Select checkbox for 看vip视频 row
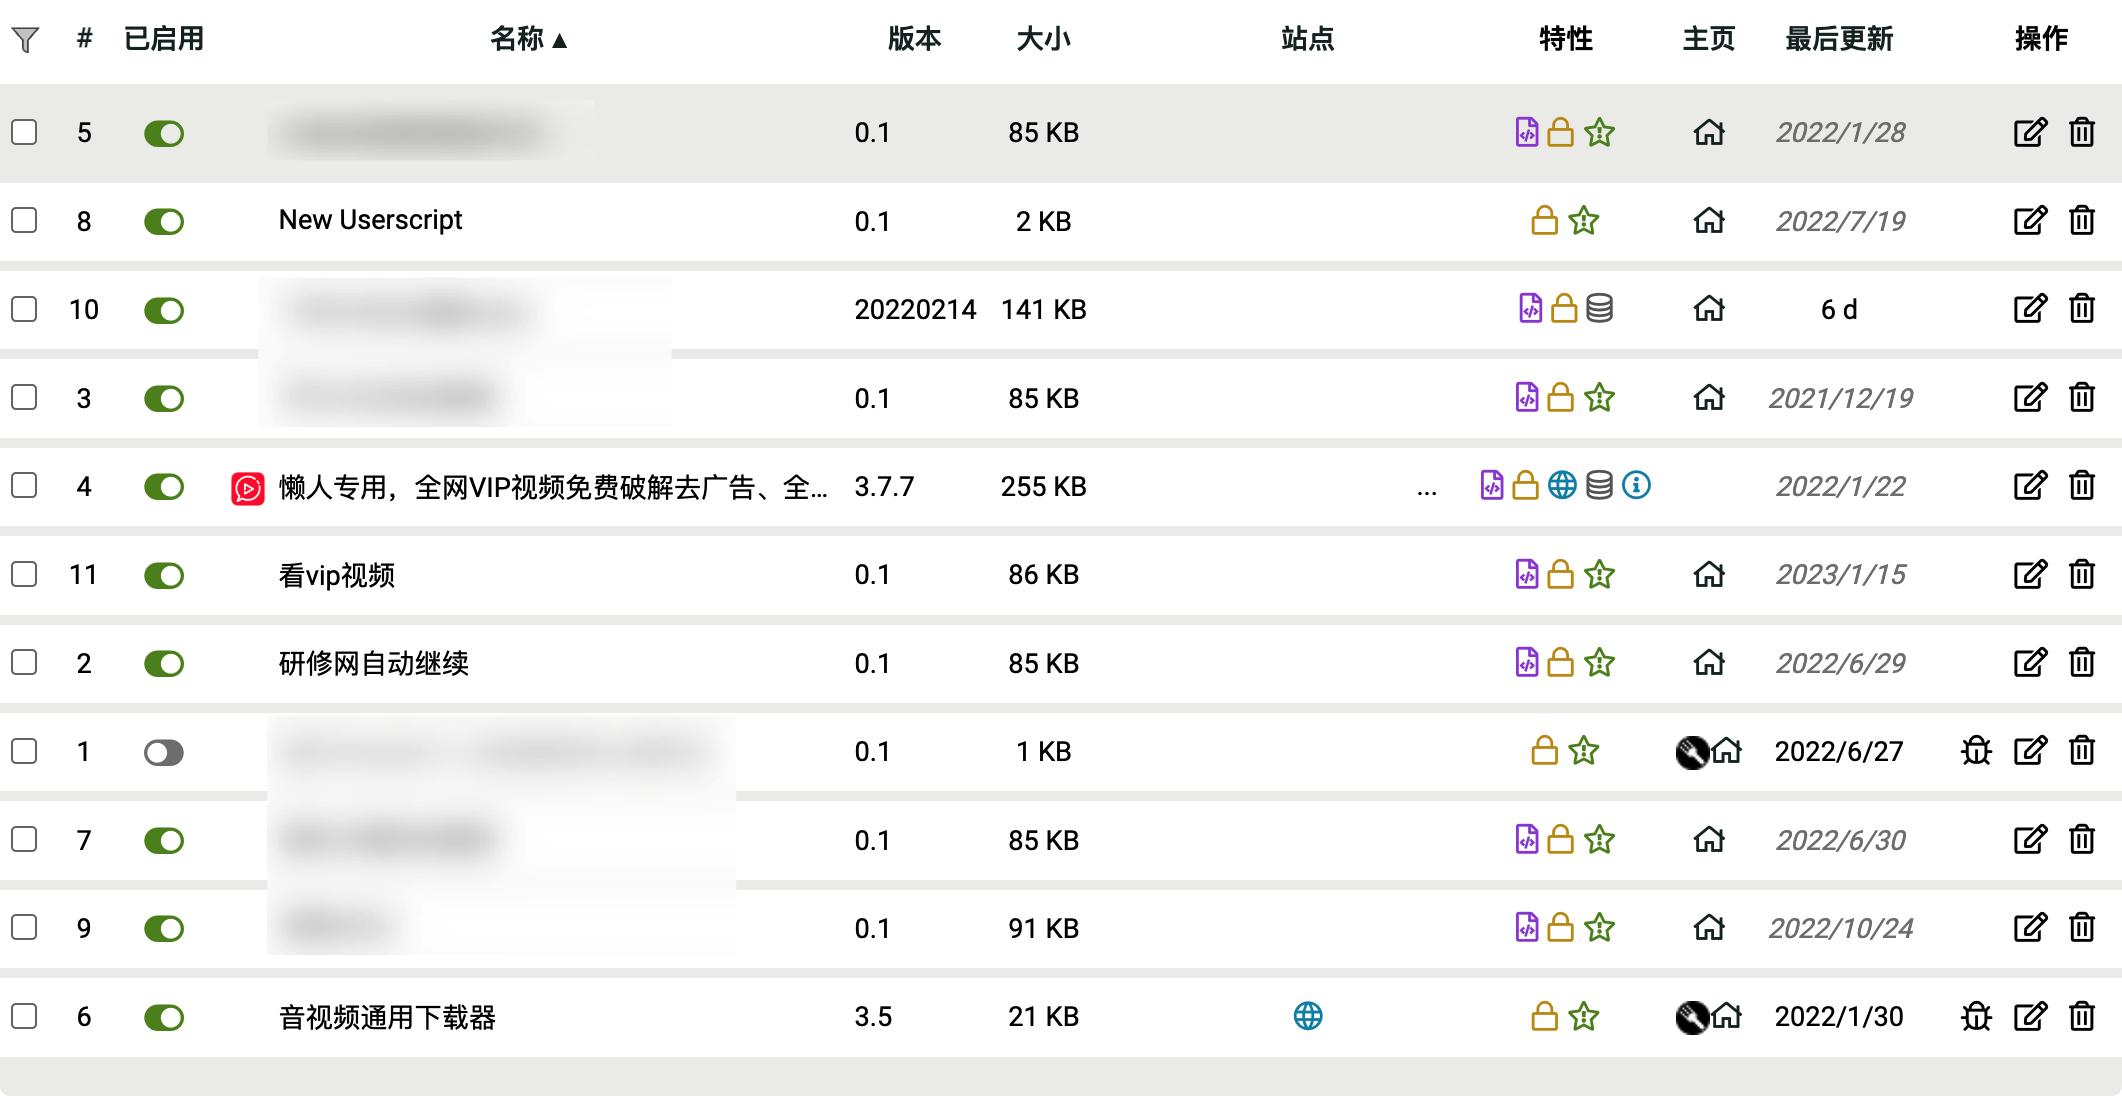The height and width of the screenshot is (1096, 2122). pos(25,575)
